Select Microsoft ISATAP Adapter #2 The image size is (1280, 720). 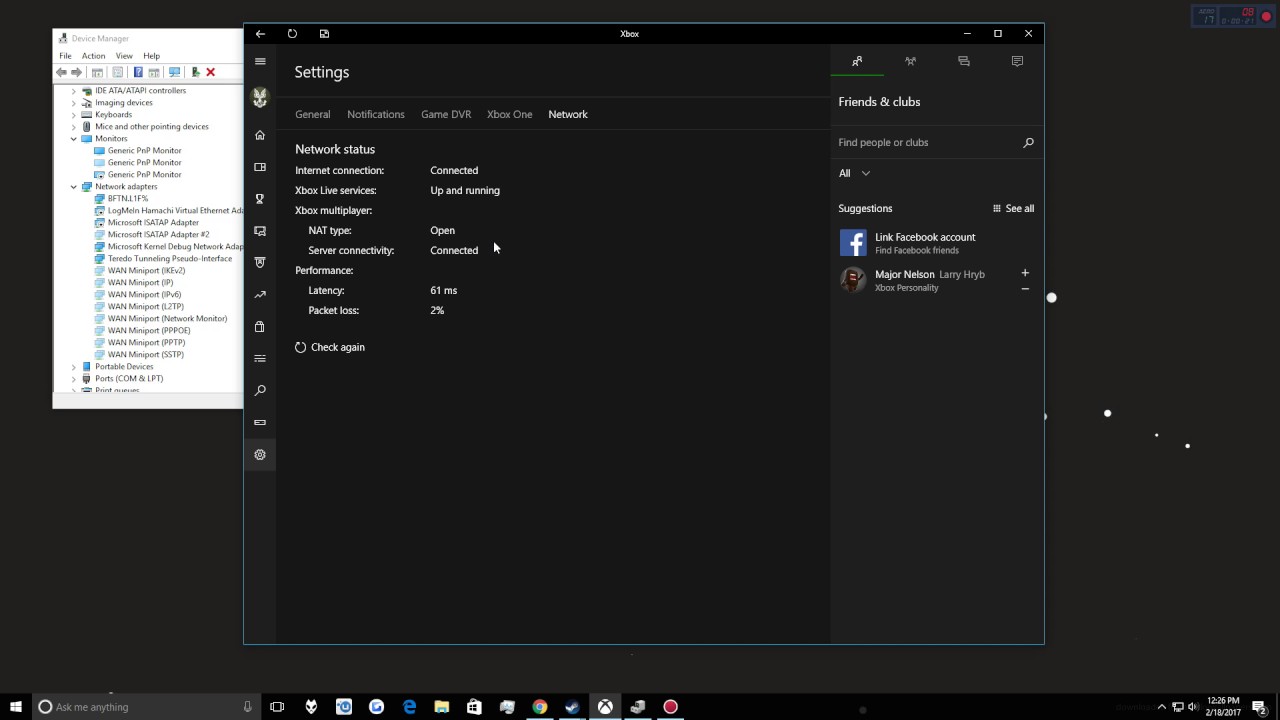(158, 235)
